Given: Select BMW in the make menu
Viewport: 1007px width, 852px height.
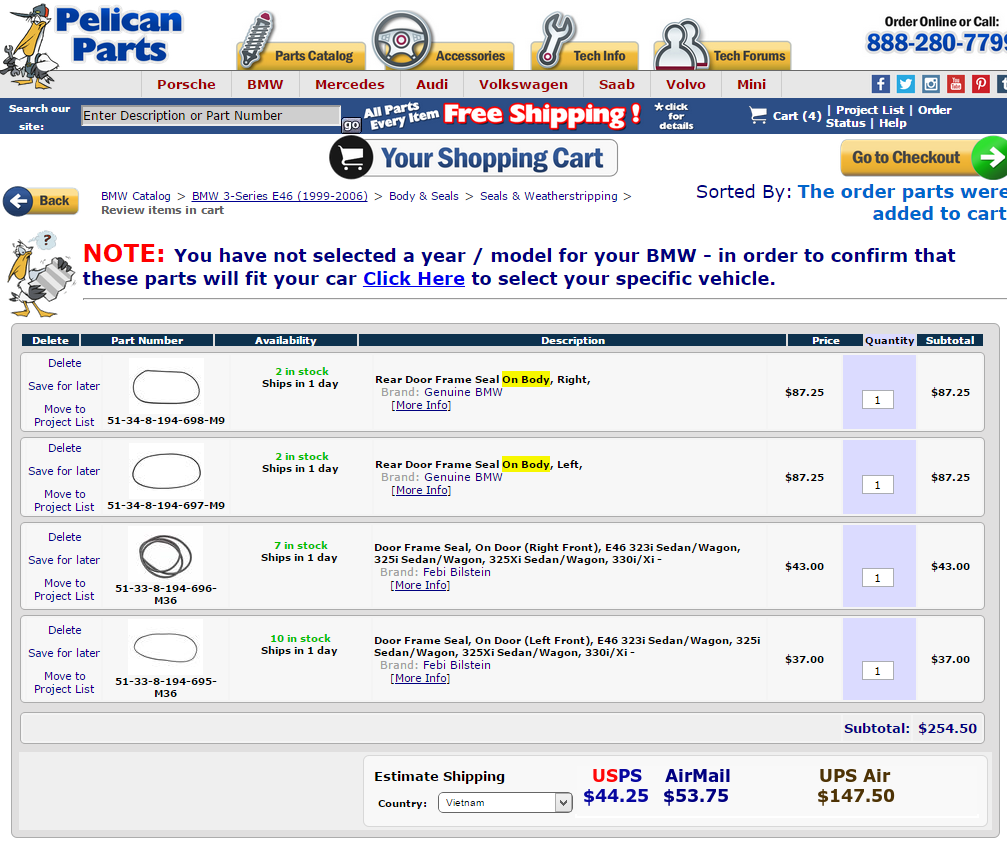Looking at the screenshot, I should click(265, 84).
